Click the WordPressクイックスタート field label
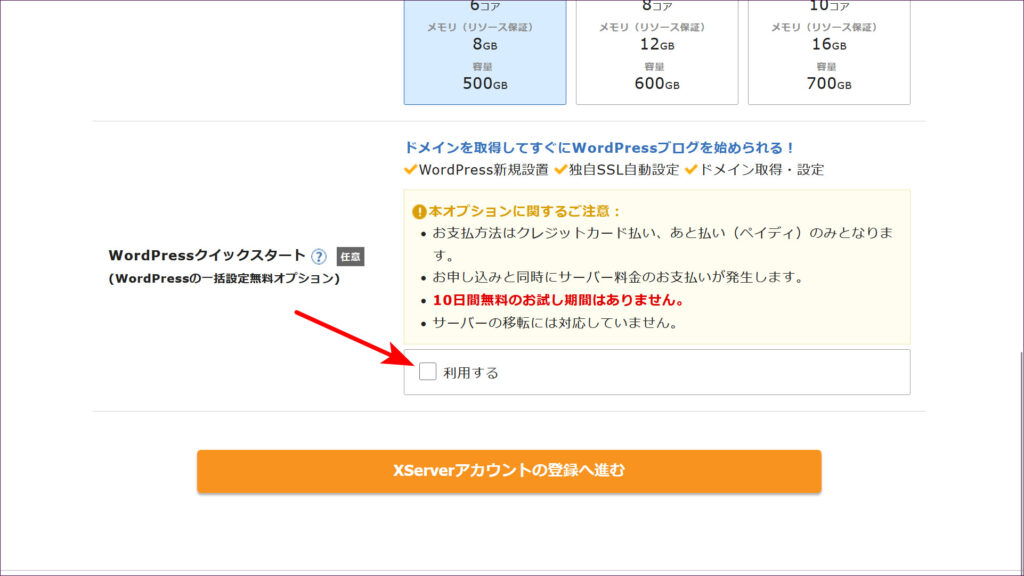The height and width of the screenshot is (576, 1024). [x=207, y=256]
